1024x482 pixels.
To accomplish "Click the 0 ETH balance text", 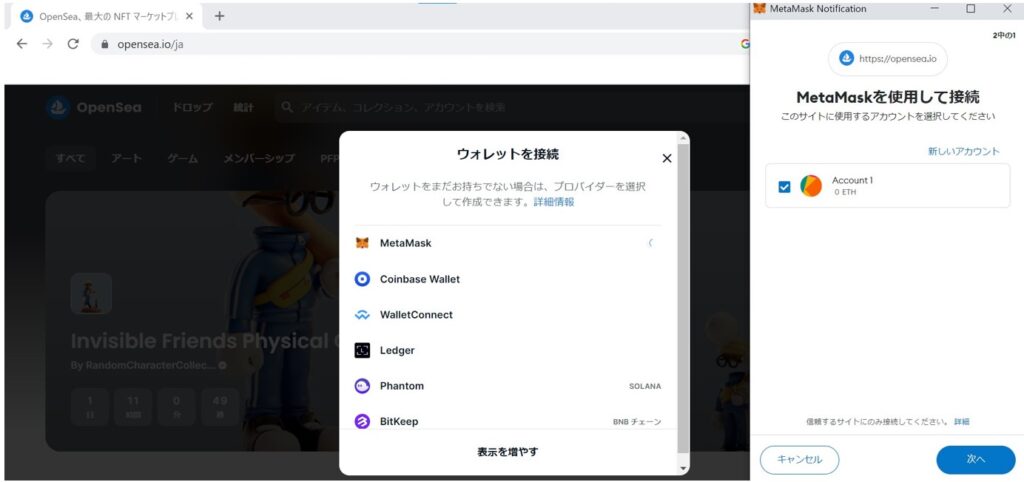I will (x=845, y=193).
